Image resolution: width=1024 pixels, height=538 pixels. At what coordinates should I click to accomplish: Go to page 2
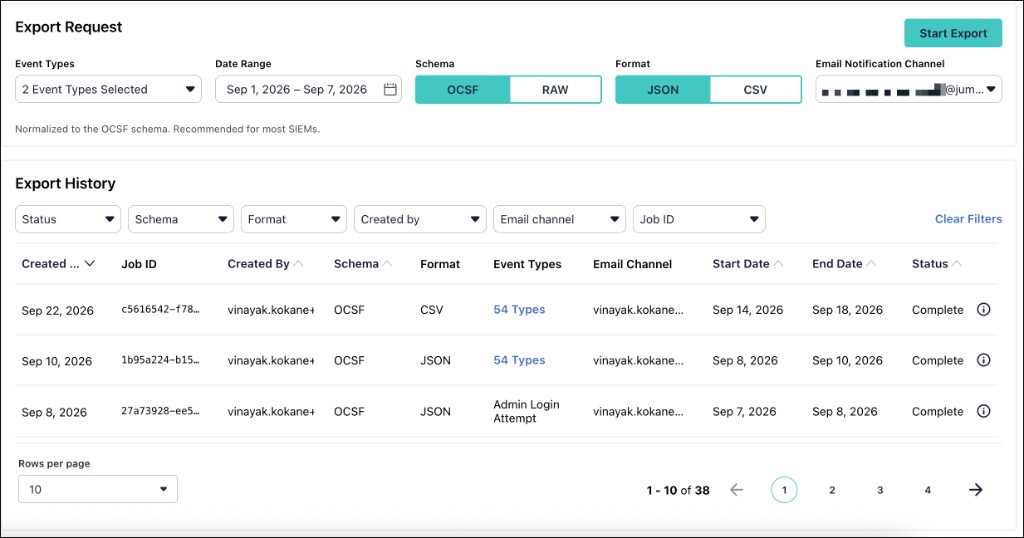tap(832, 490)
